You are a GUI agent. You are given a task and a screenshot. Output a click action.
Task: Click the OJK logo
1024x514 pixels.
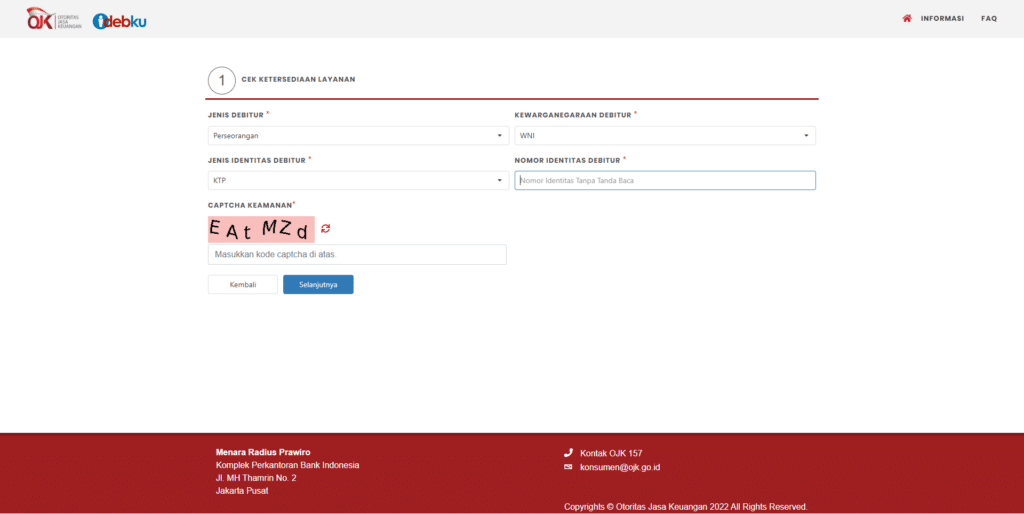[54, 19]
